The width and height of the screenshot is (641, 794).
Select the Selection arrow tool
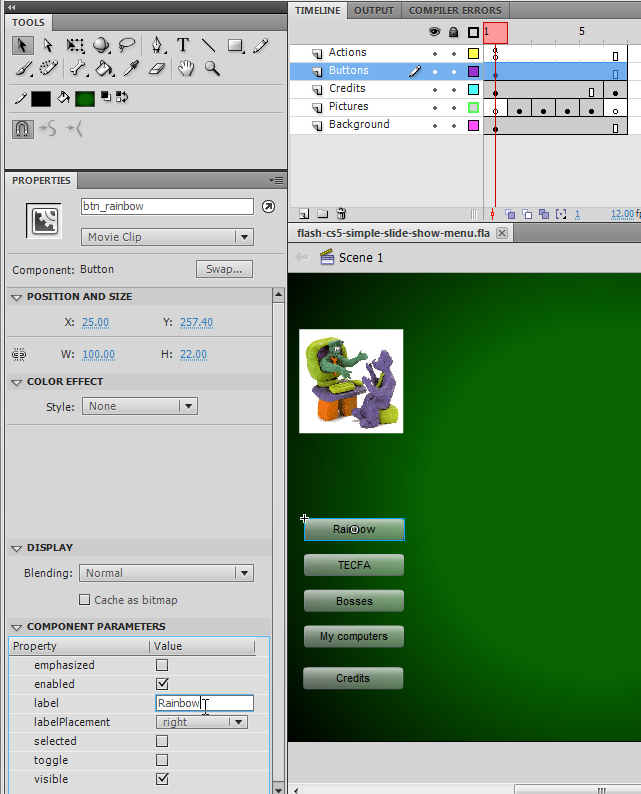pos(22,45)
